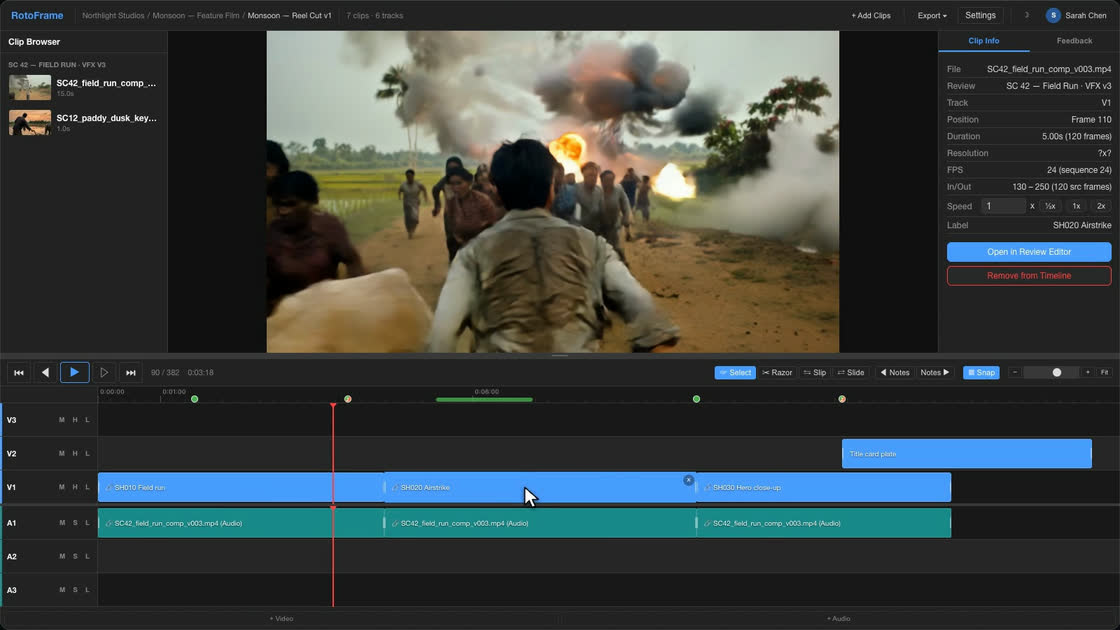This screenshot has width=1120, height=630.
Task: Jump to the timeline end
Action: pyautogui.click(x=131, y=372)
